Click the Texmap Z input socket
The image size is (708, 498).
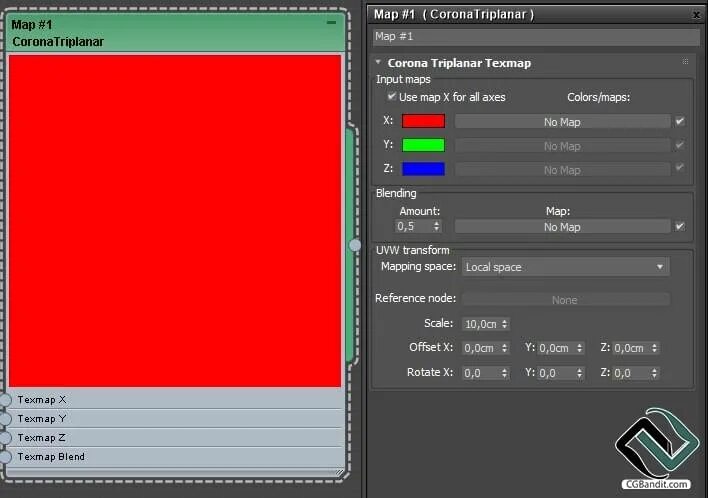pos(5,437)
